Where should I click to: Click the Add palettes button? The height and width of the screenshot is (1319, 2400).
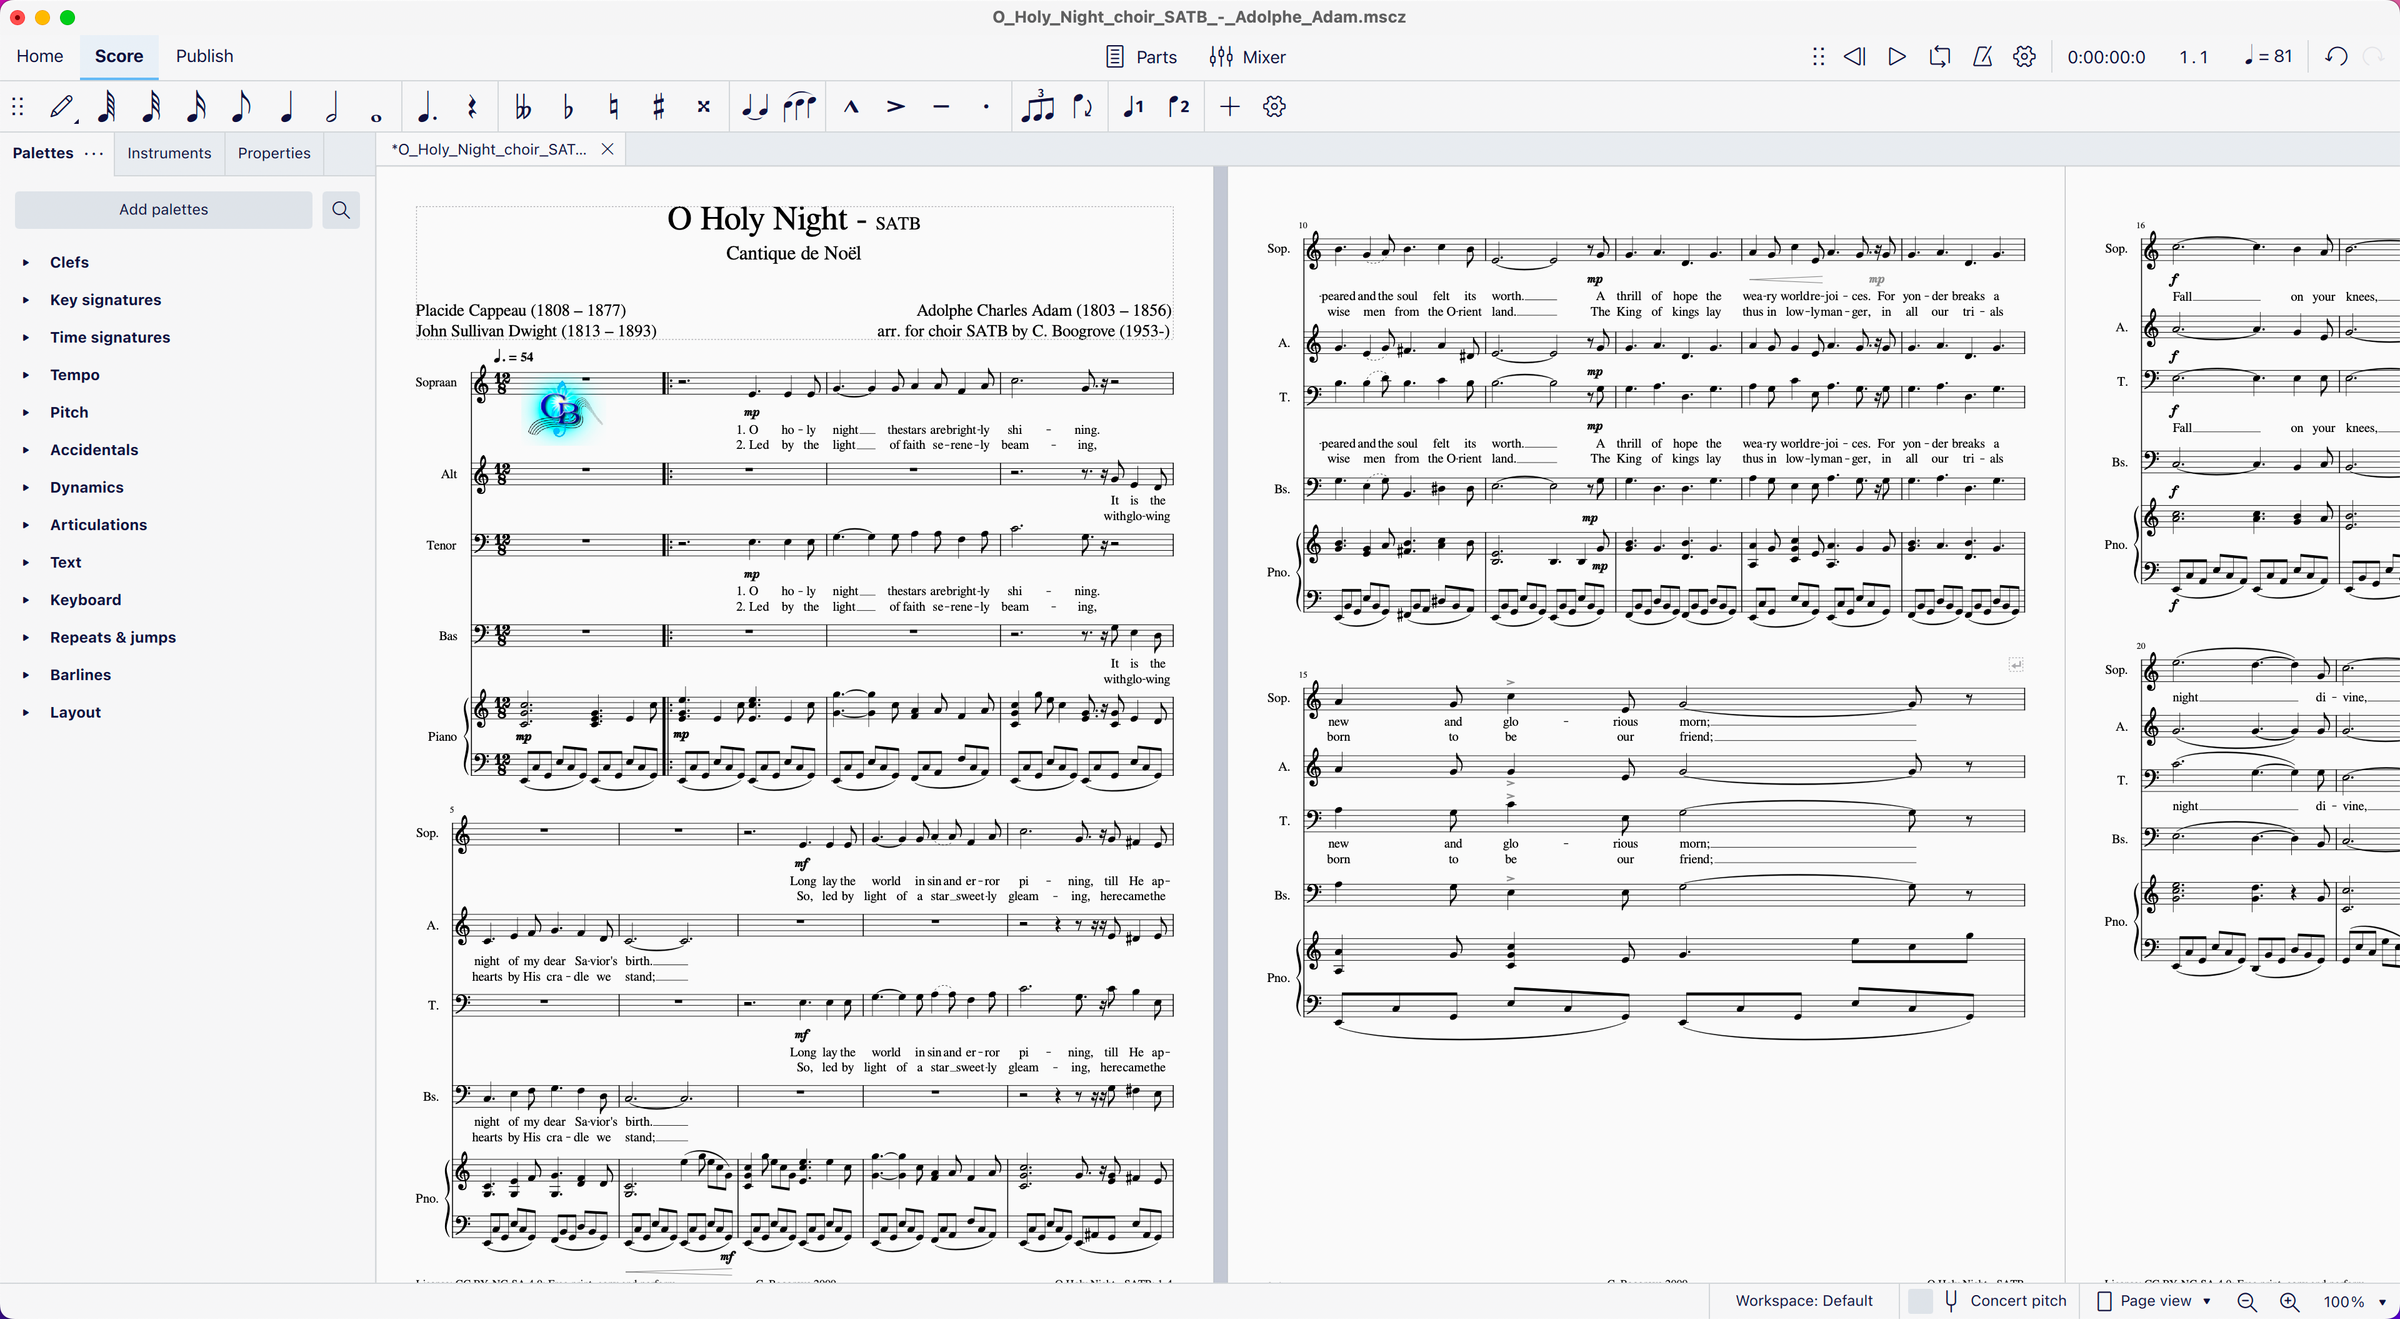163,209
